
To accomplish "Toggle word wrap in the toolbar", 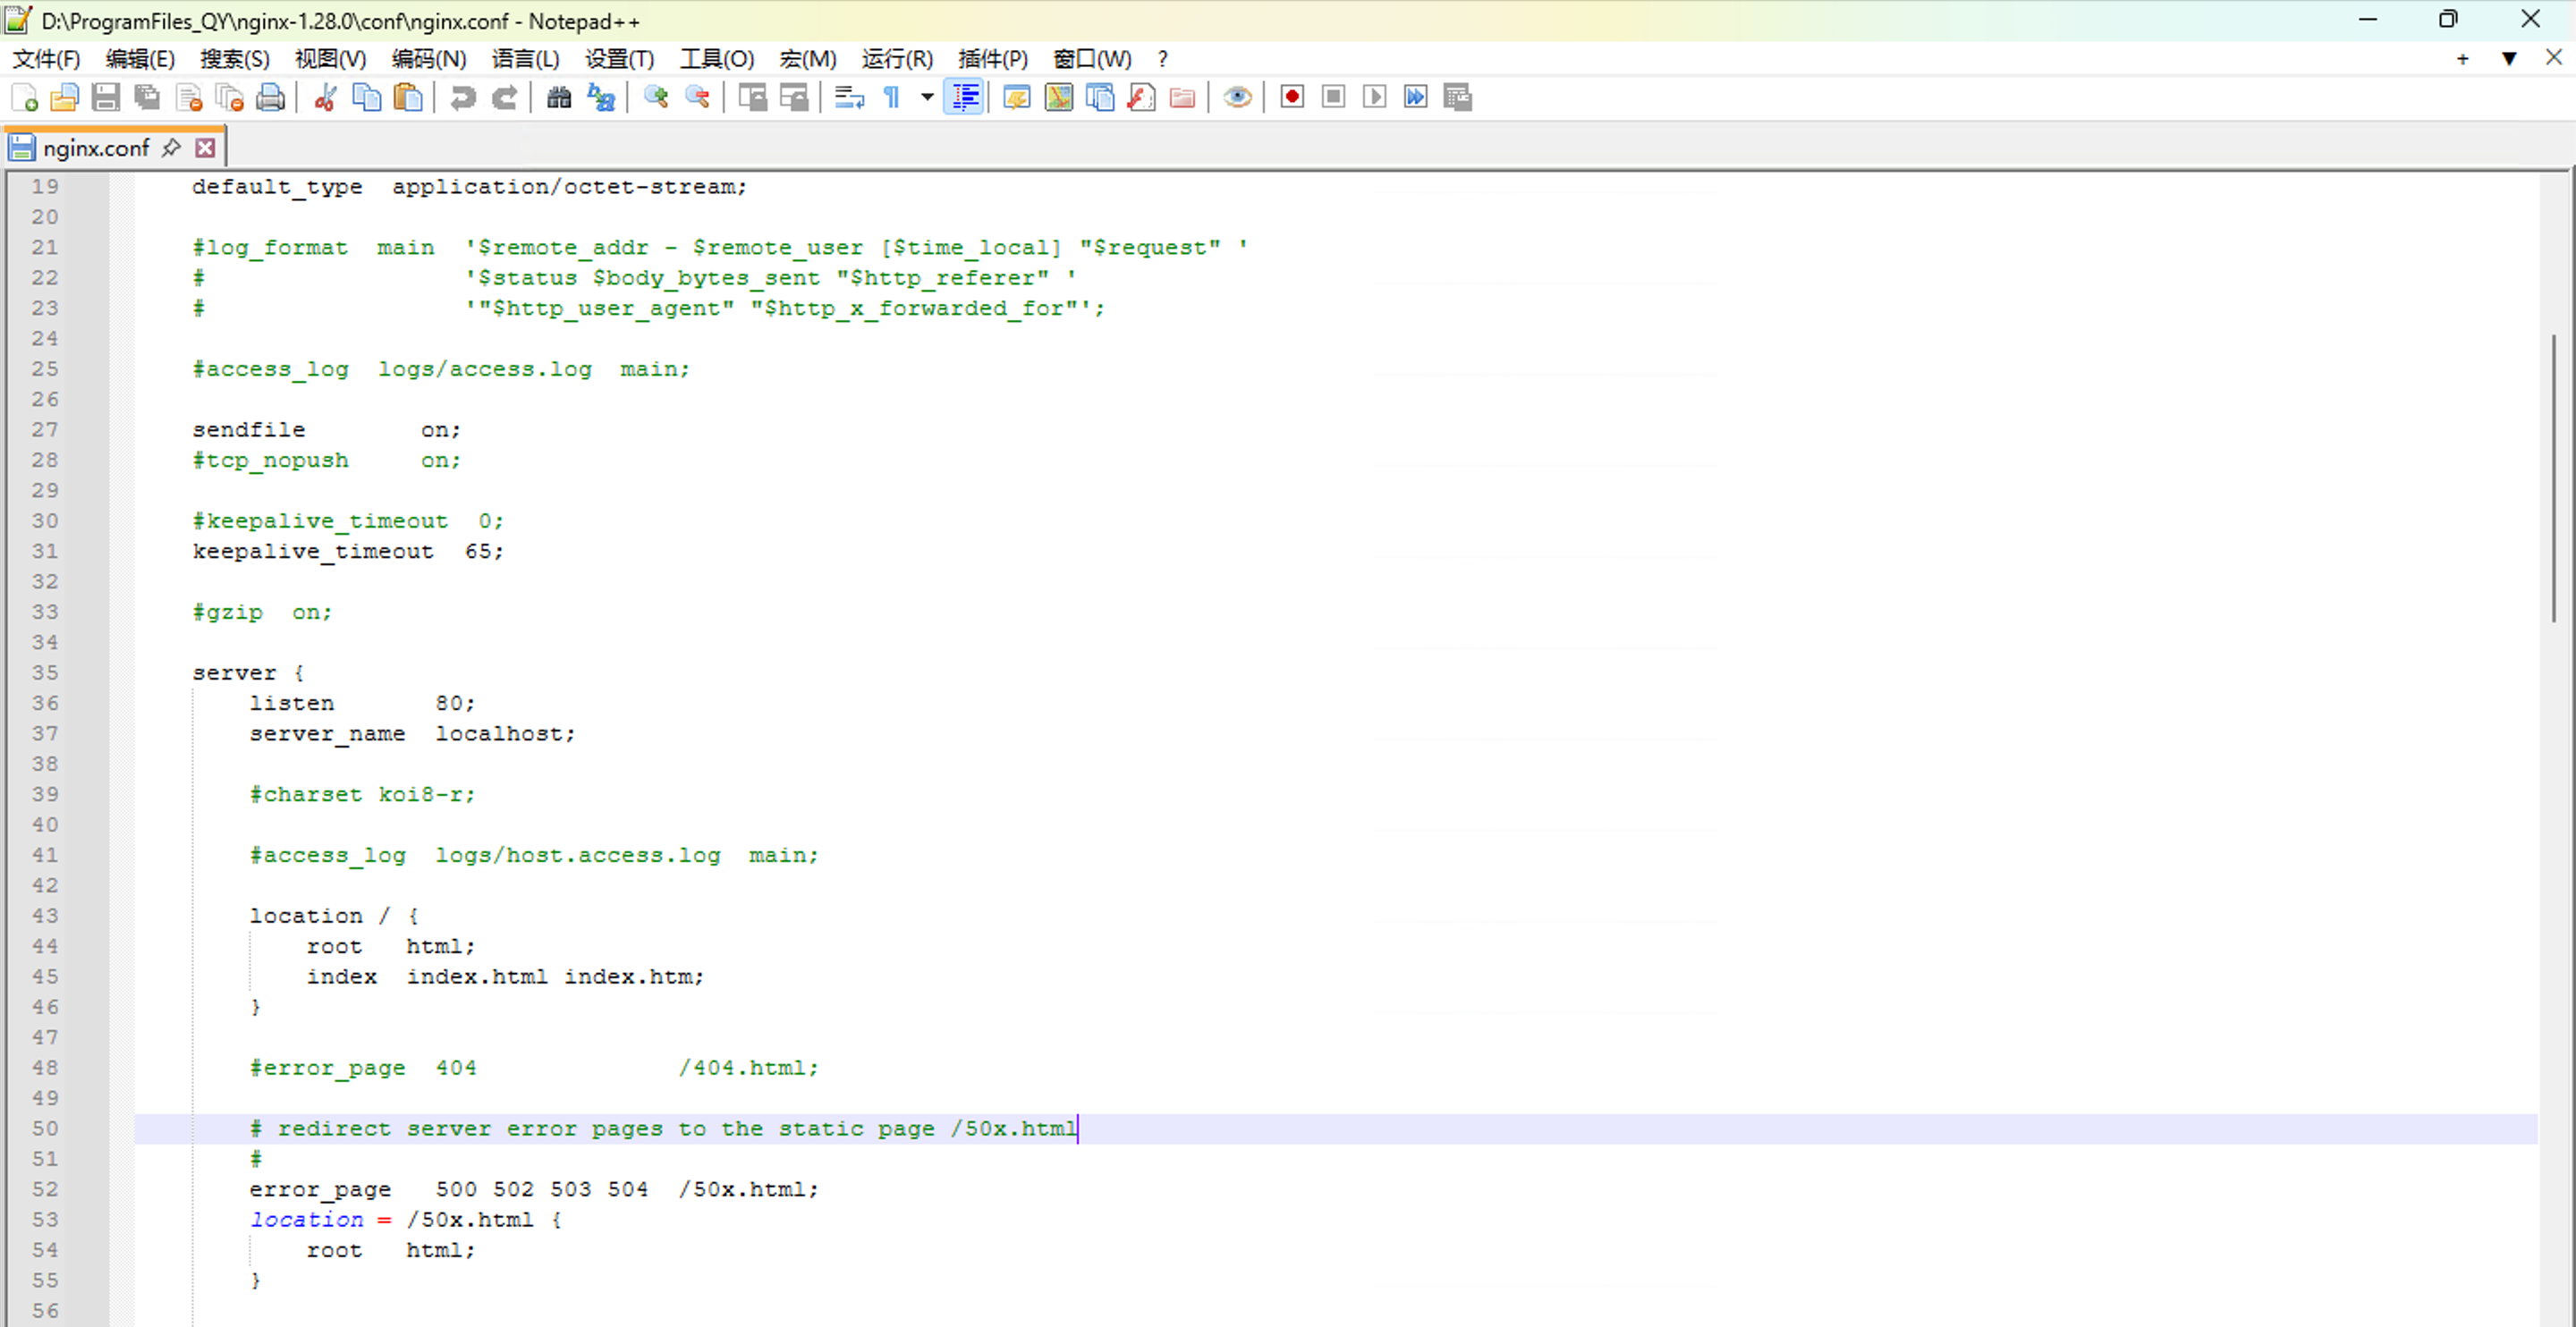I will 849,97.
